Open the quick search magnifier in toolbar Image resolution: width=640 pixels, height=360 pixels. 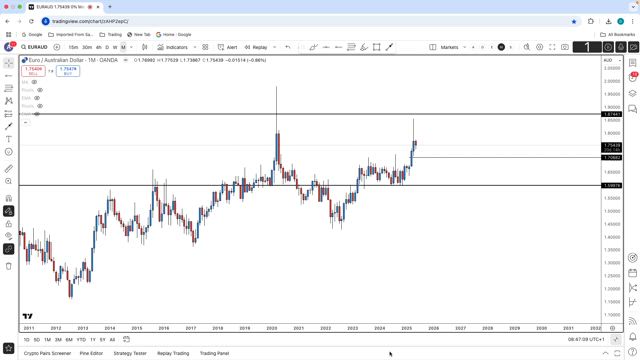coord(527,47)
